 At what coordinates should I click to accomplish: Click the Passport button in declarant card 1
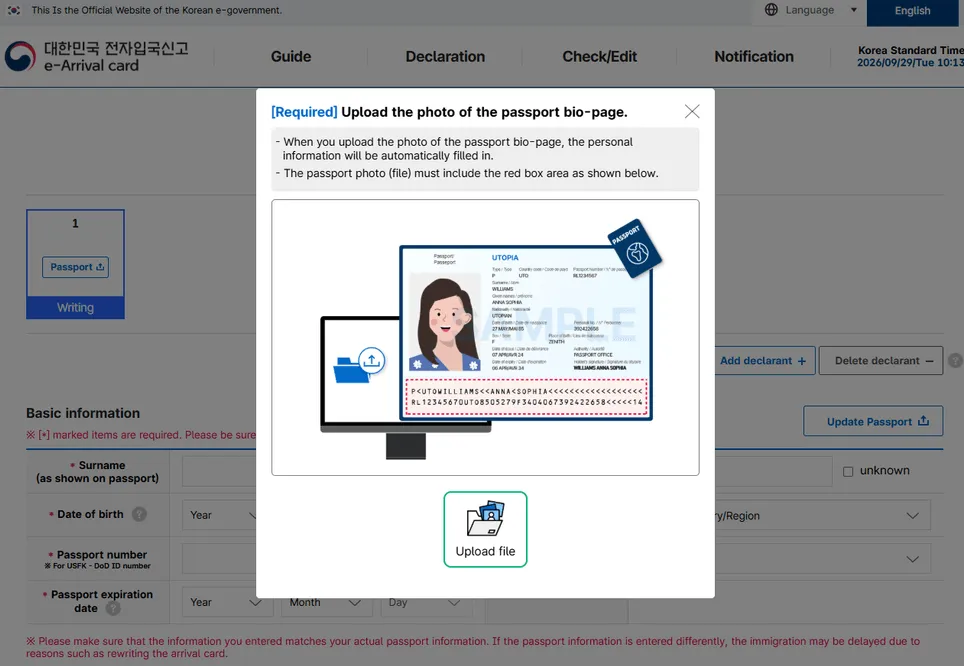pyautogui.click(x=76, y=267)
